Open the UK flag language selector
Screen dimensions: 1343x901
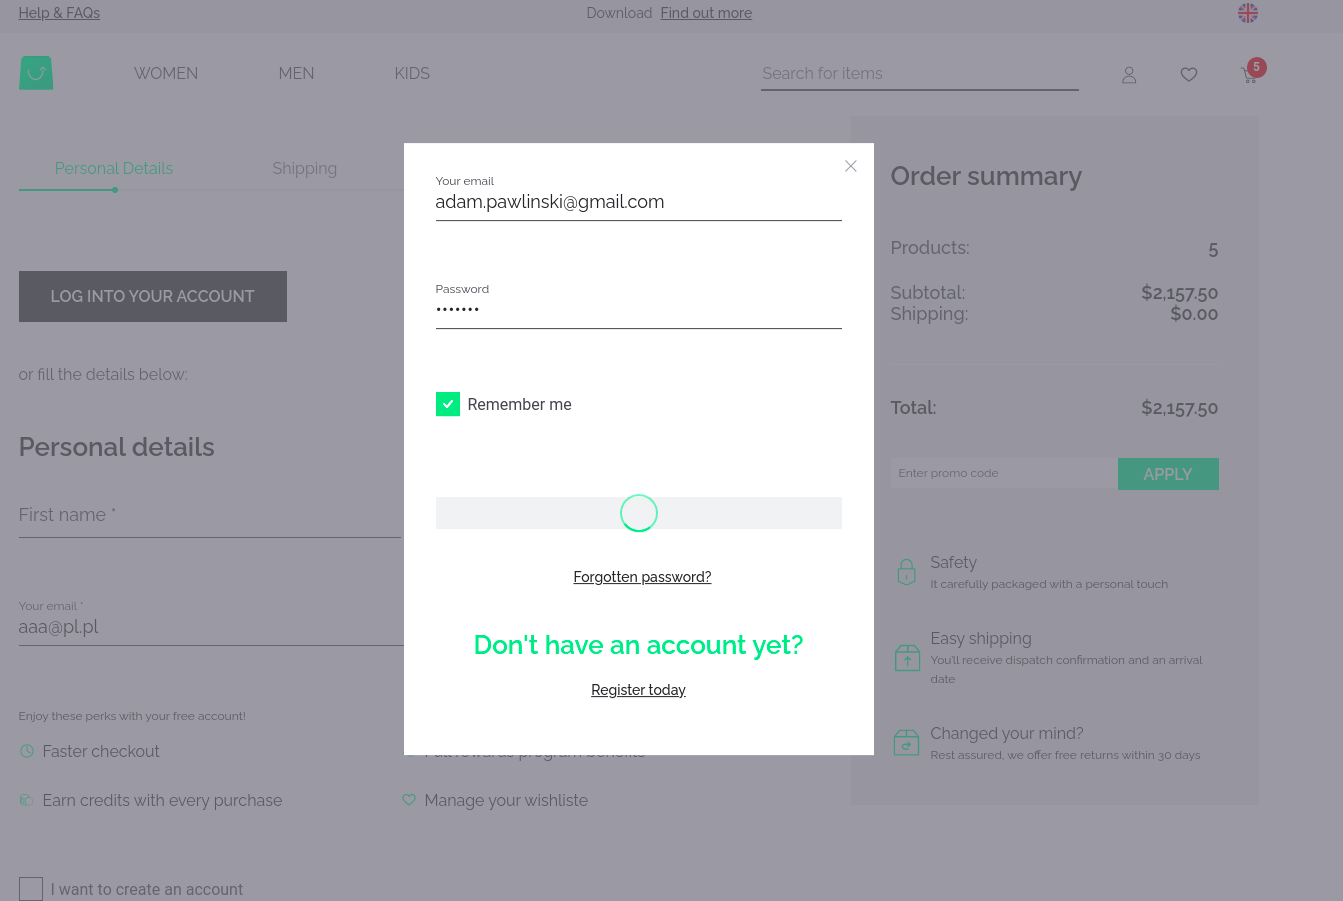click(x=1248, y=13)
